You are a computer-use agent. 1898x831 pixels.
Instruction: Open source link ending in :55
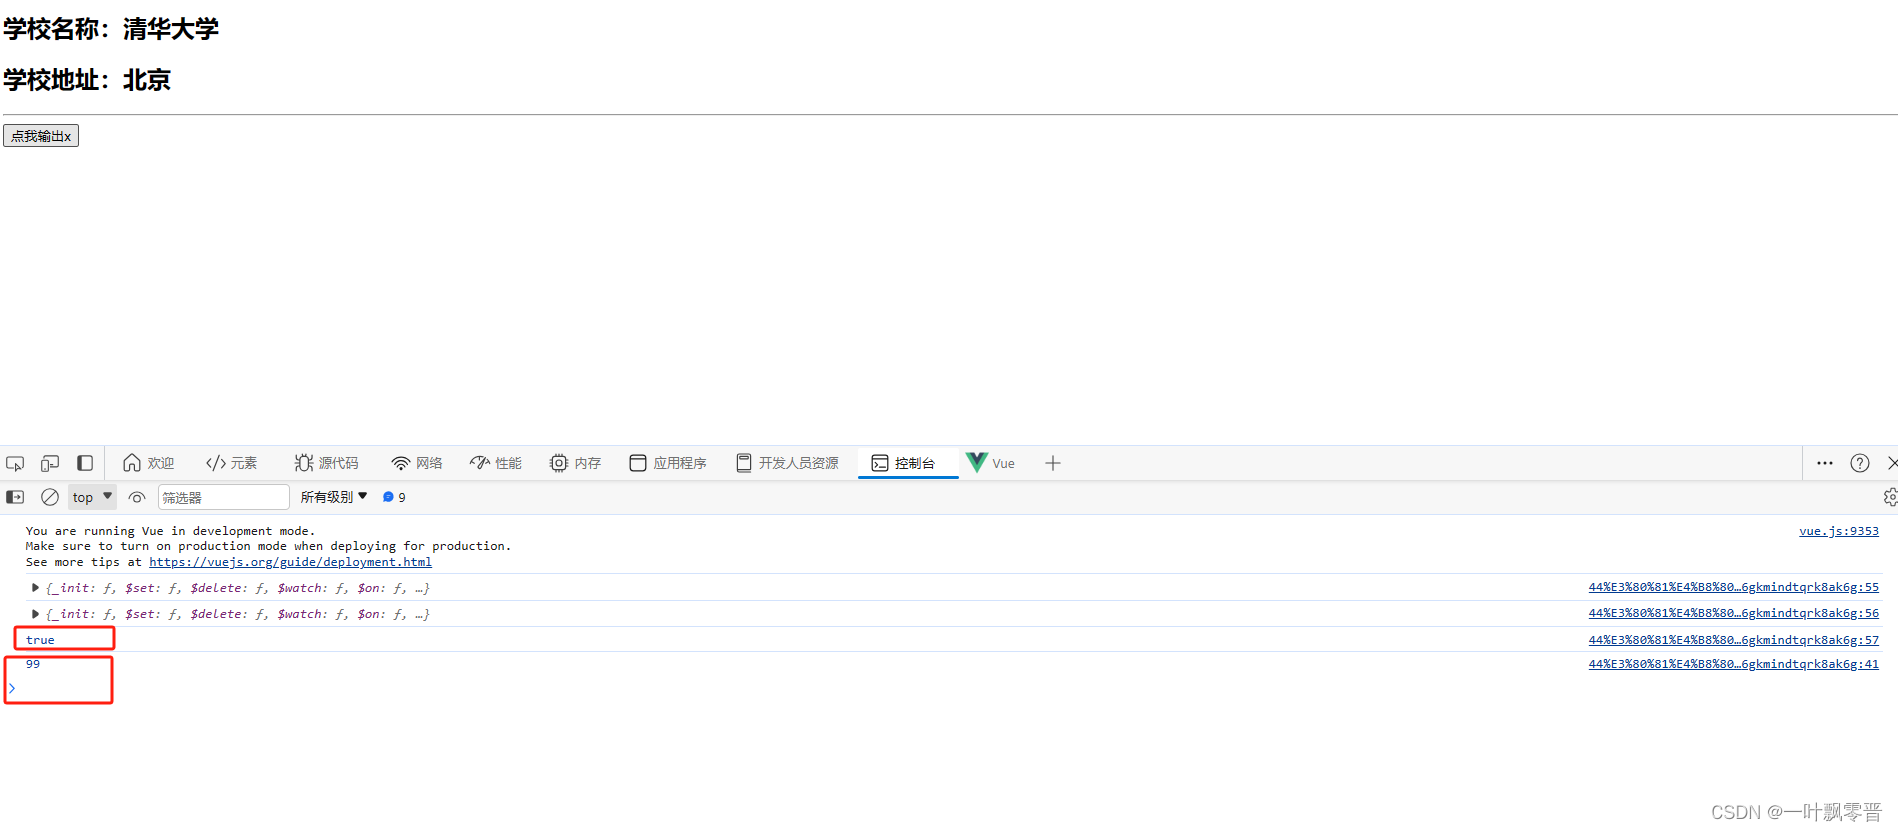coord(1734,587)
